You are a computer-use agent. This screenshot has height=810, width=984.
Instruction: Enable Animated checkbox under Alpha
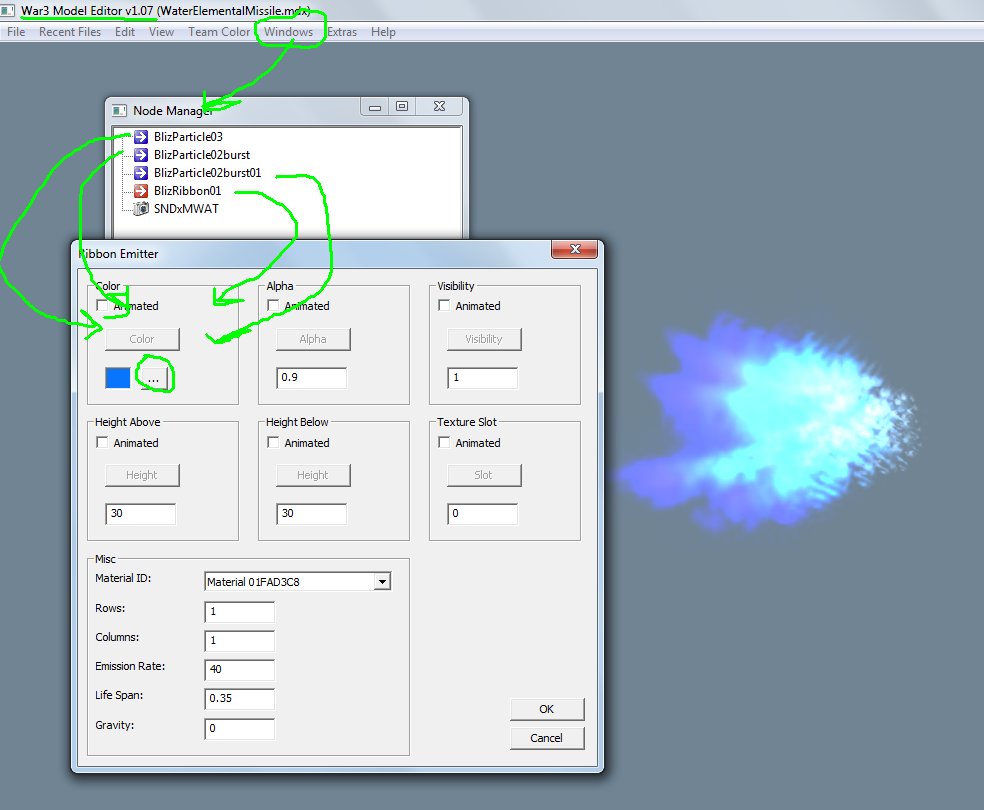273,305
